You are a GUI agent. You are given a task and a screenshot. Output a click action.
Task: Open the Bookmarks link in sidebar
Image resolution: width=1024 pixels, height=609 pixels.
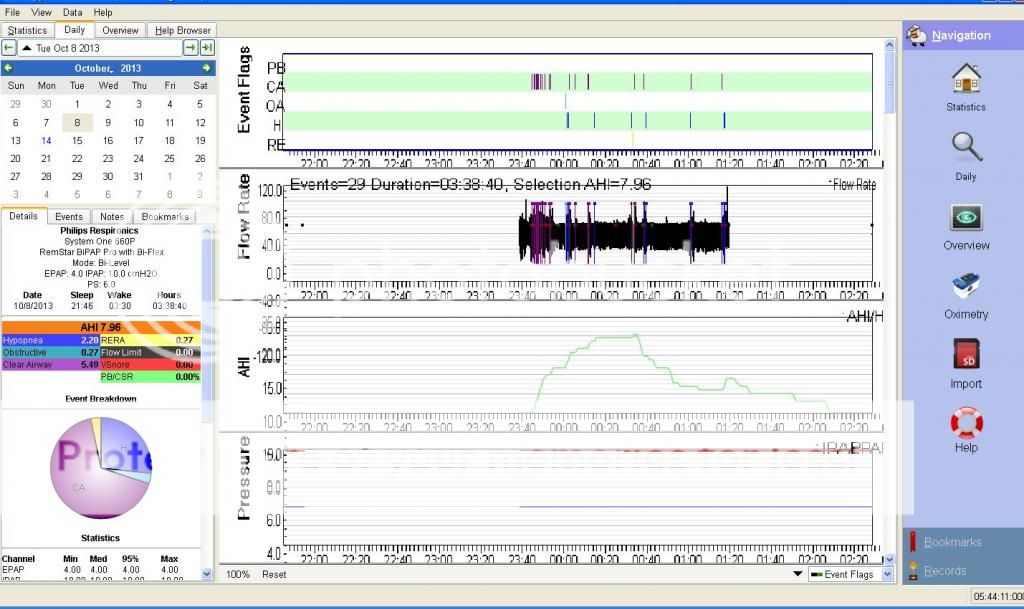click(x=952, y=542)
